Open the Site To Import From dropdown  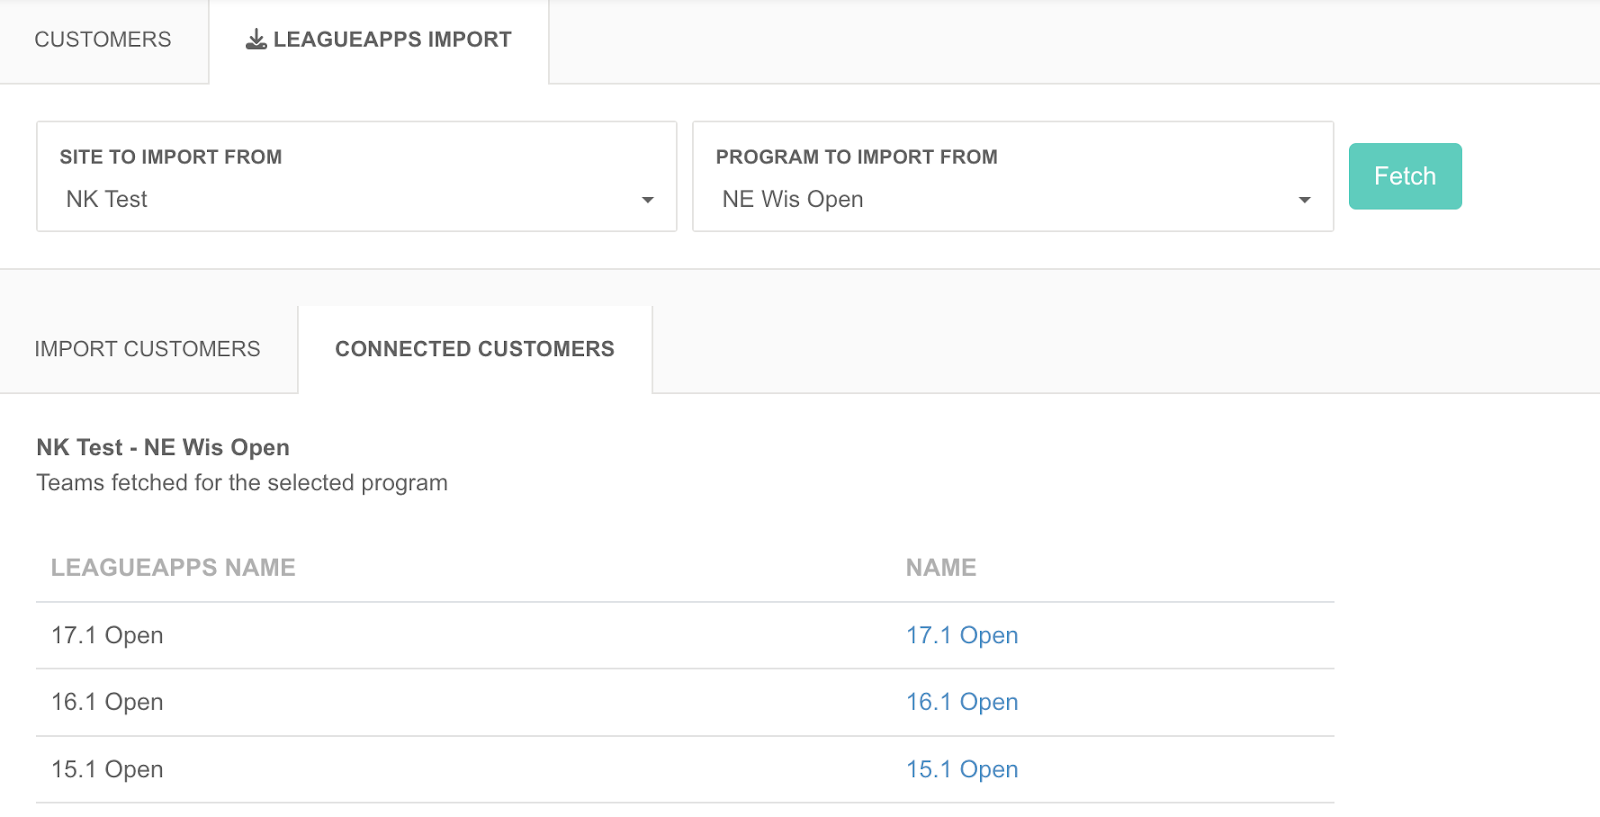357,177
